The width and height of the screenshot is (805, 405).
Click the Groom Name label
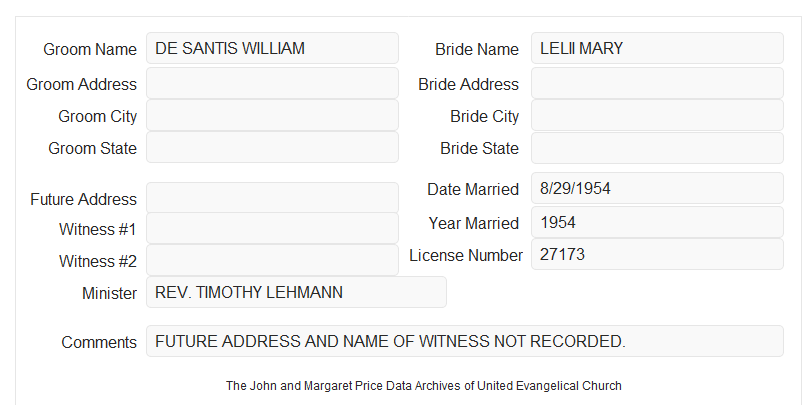coord(90,49)
